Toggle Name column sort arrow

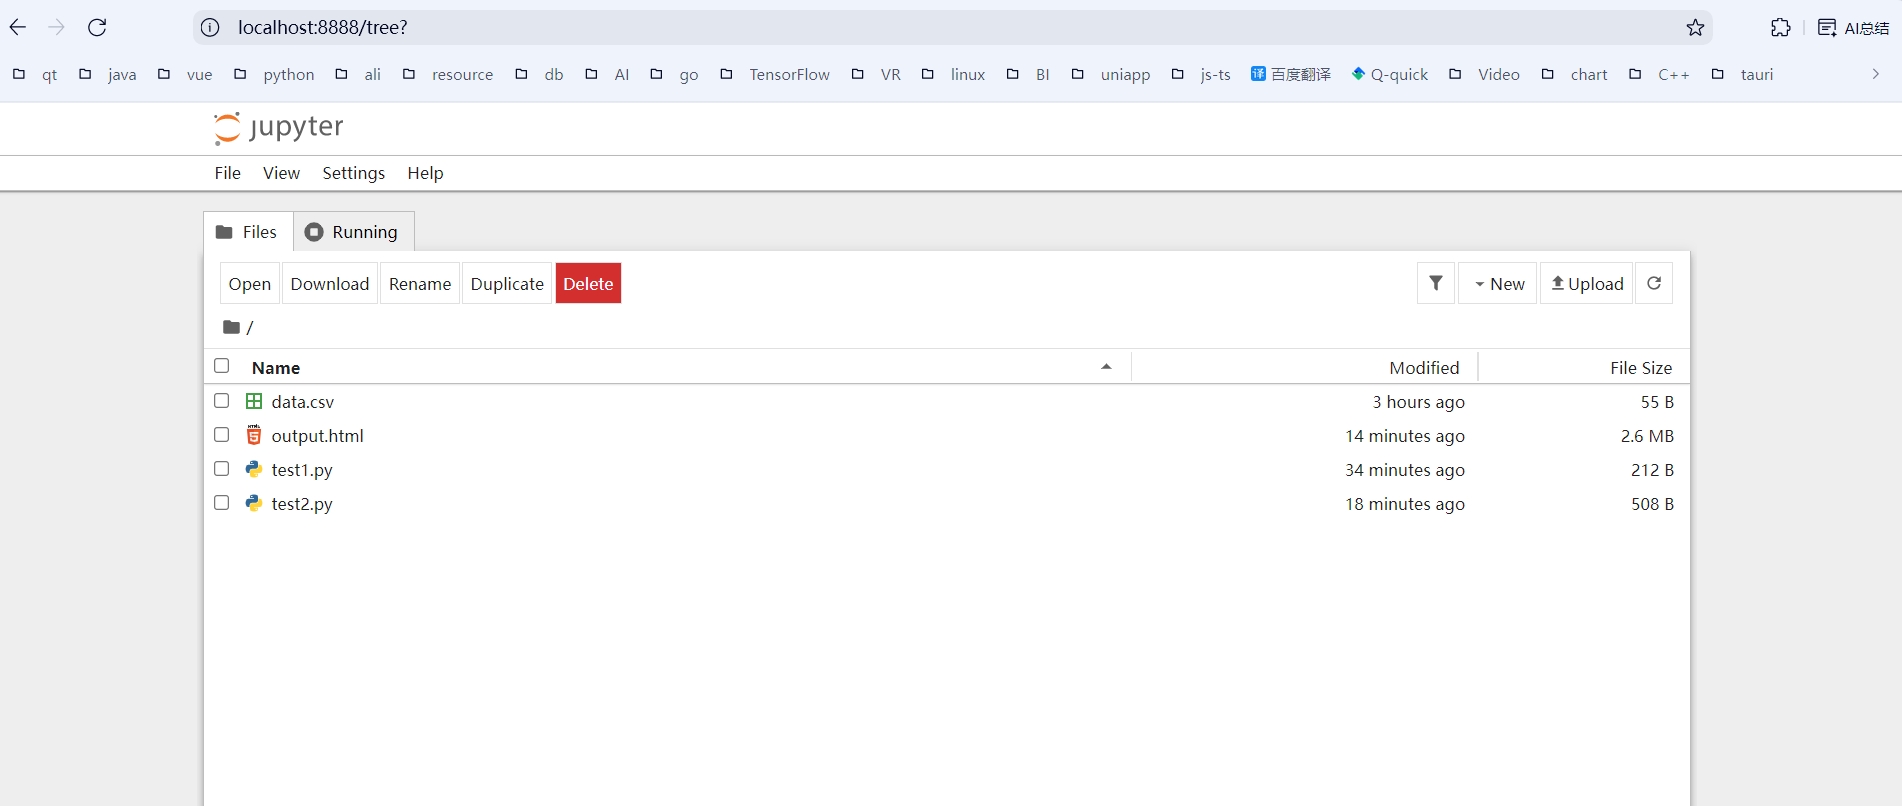pos(1106,366)
